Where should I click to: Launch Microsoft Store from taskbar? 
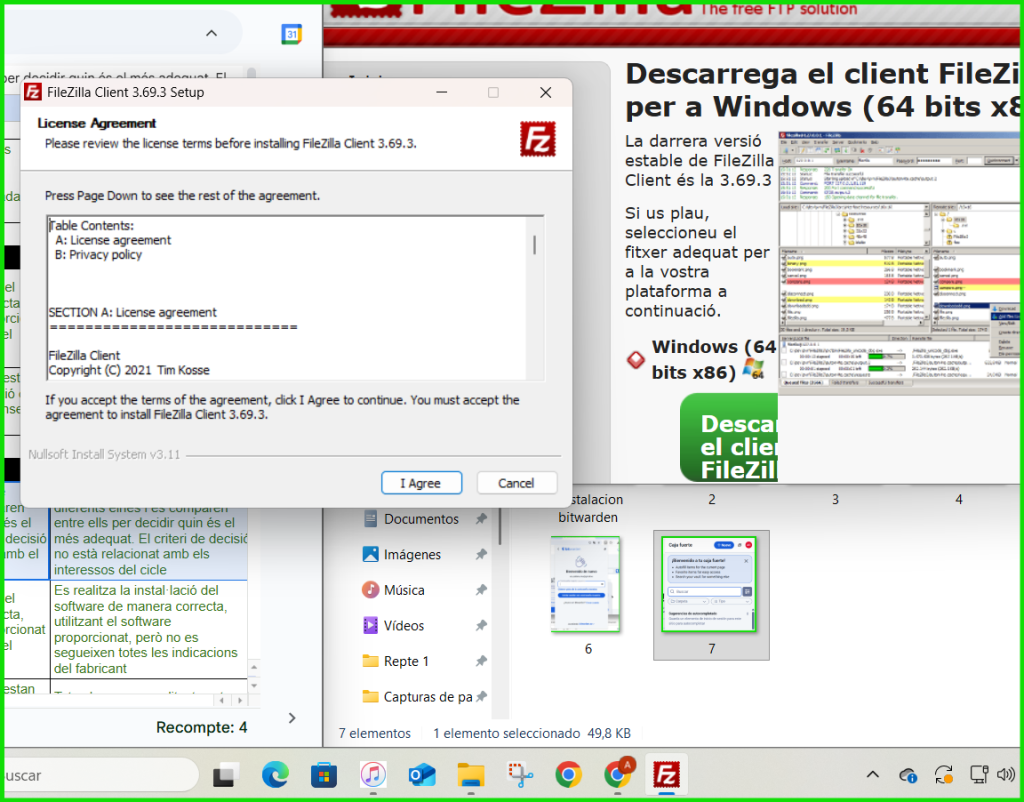(x=323, y=775)
